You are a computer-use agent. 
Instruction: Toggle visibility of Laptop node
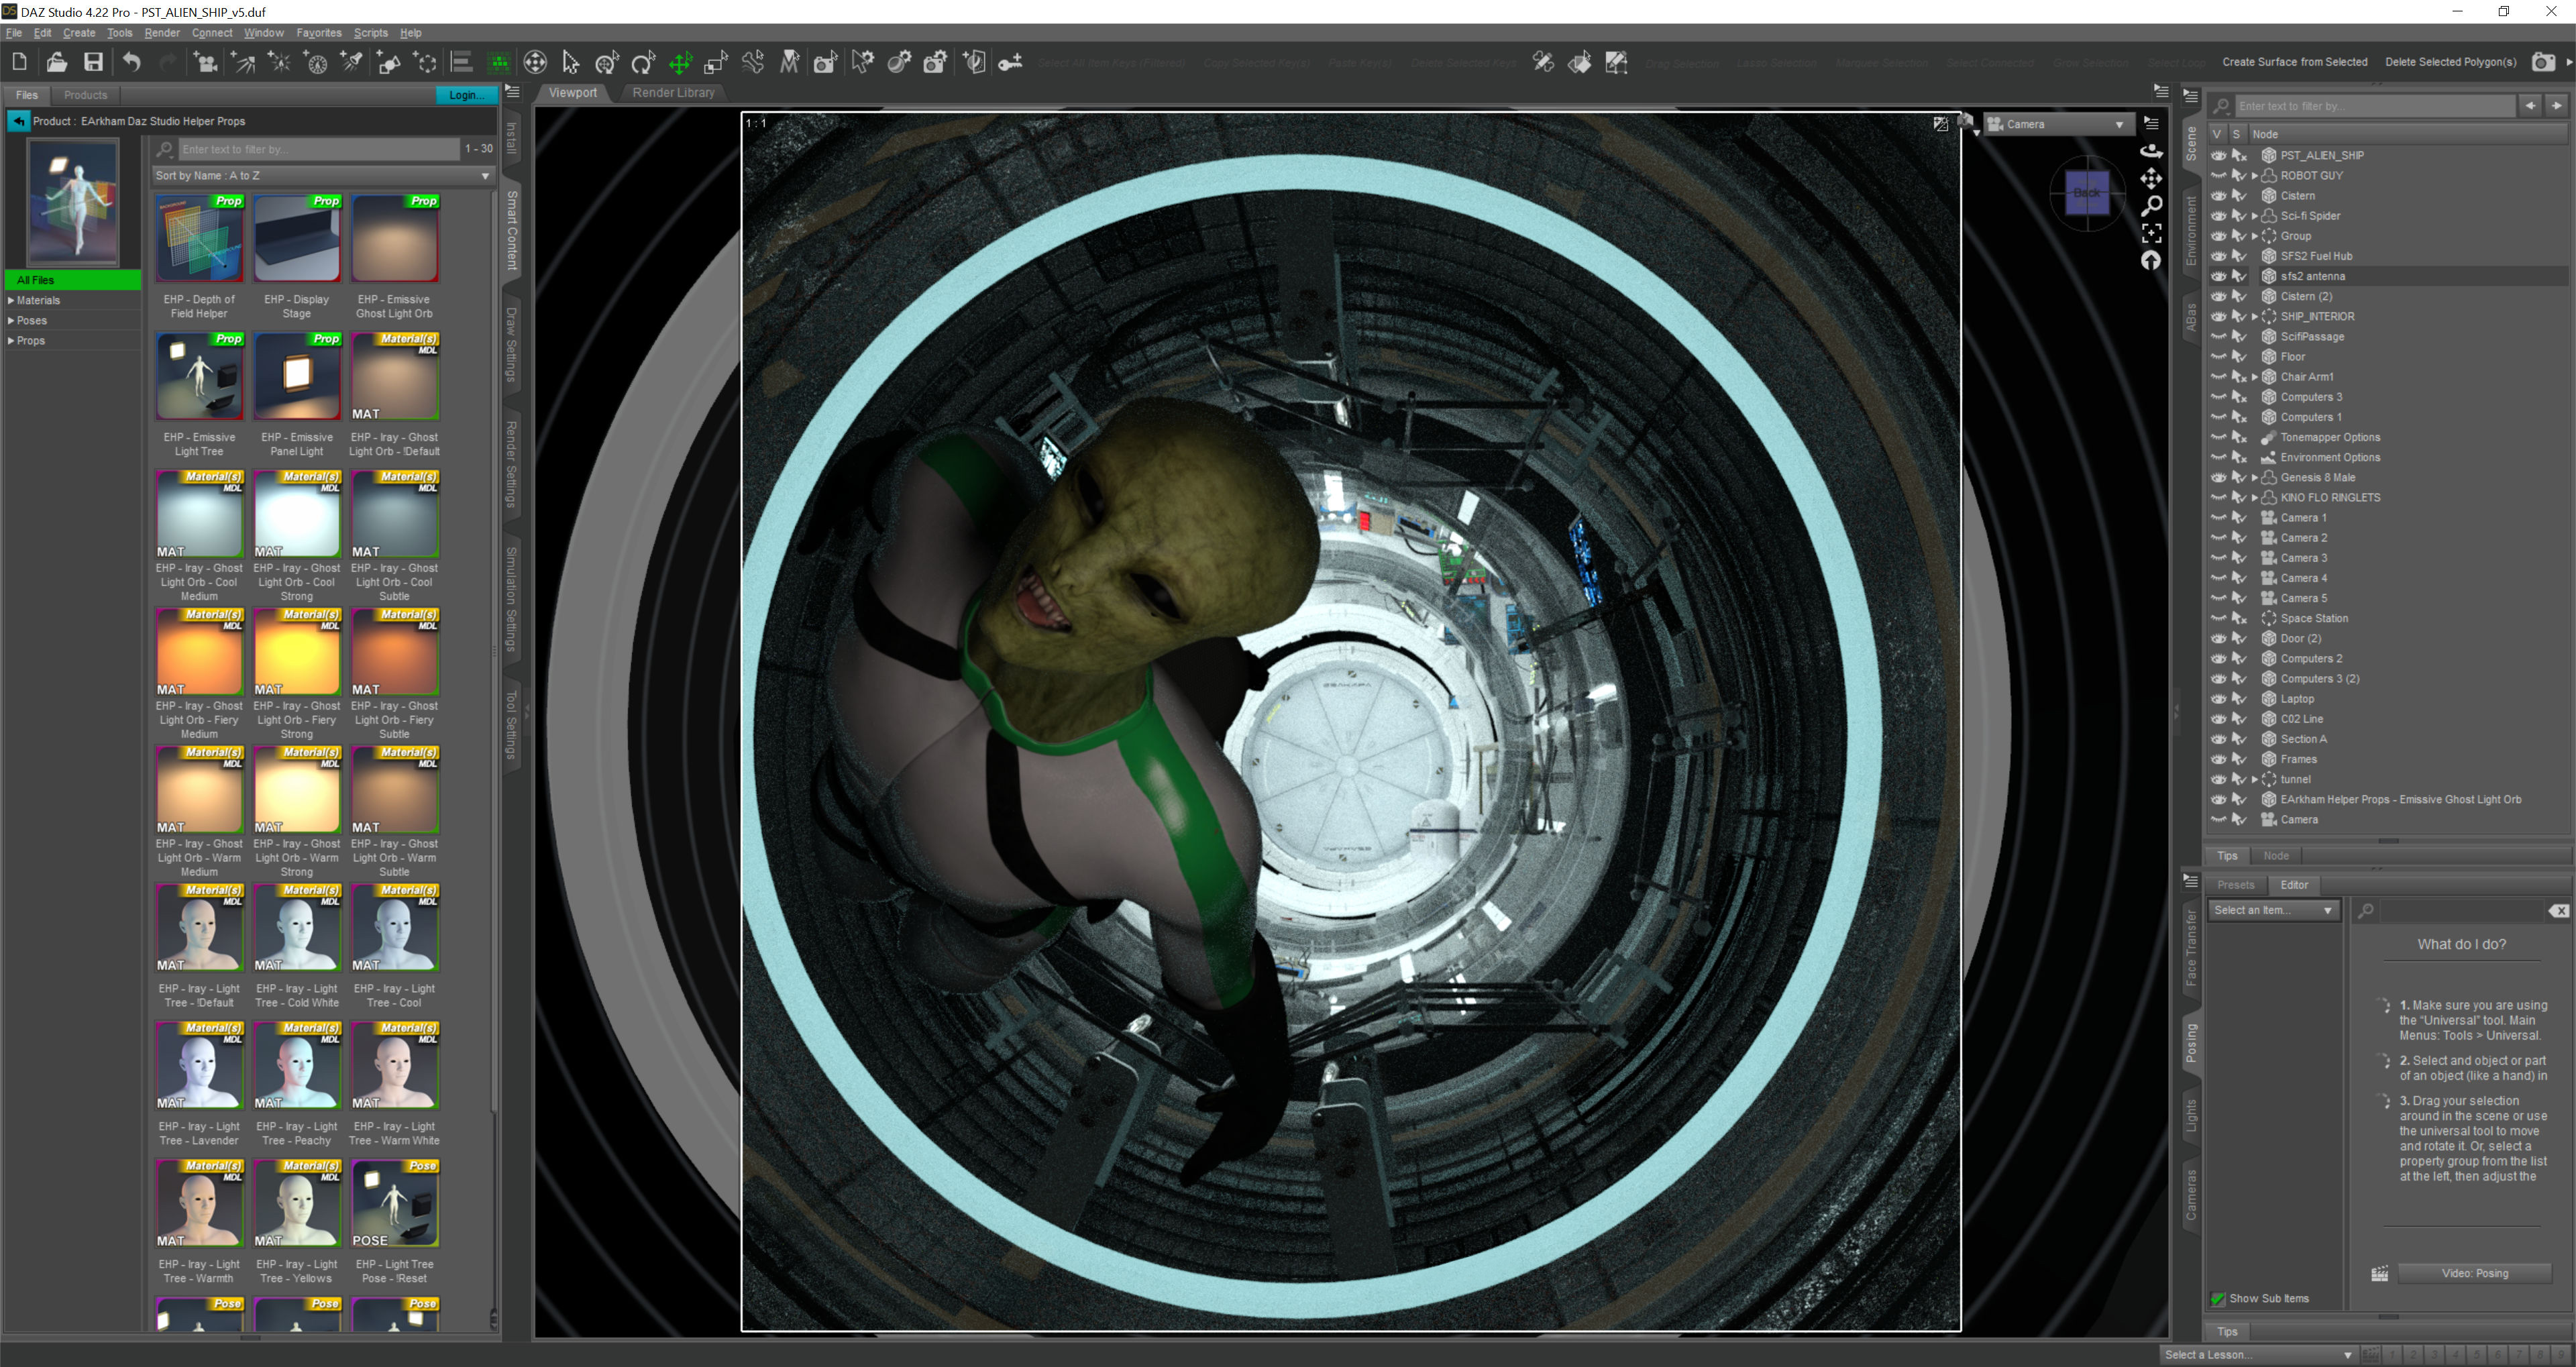click(2218, 699)
